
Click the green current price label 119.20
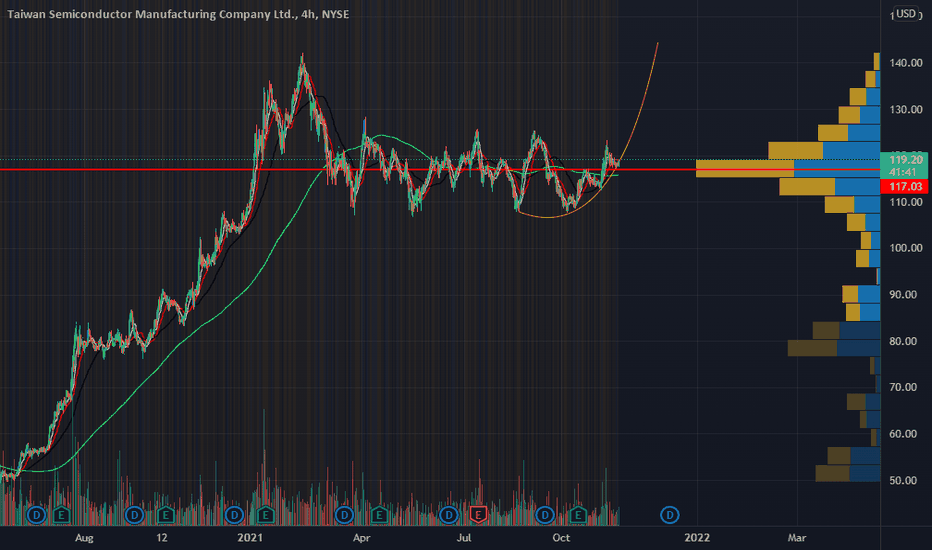tap(904, 159)
